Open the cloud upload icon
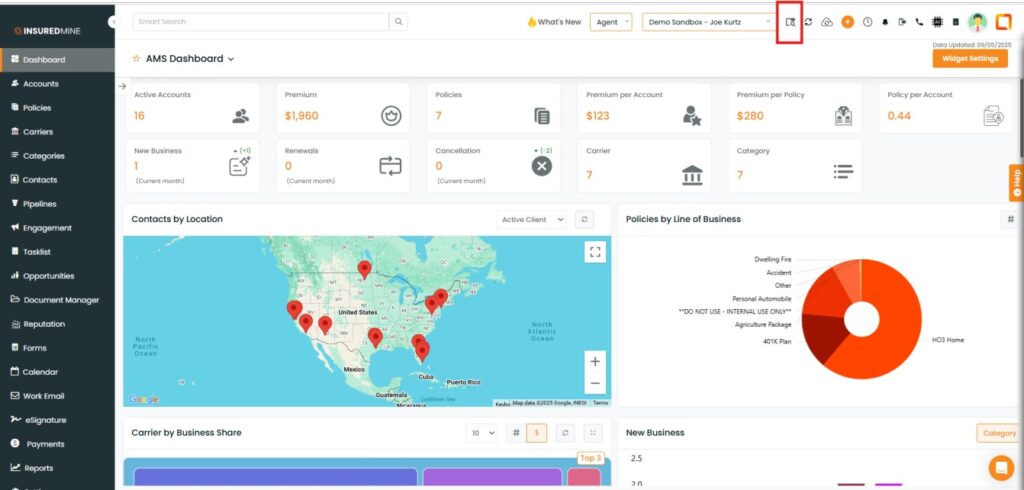Screen dimensions: 1024x490 pyautogui.click(x=827, y=22)
